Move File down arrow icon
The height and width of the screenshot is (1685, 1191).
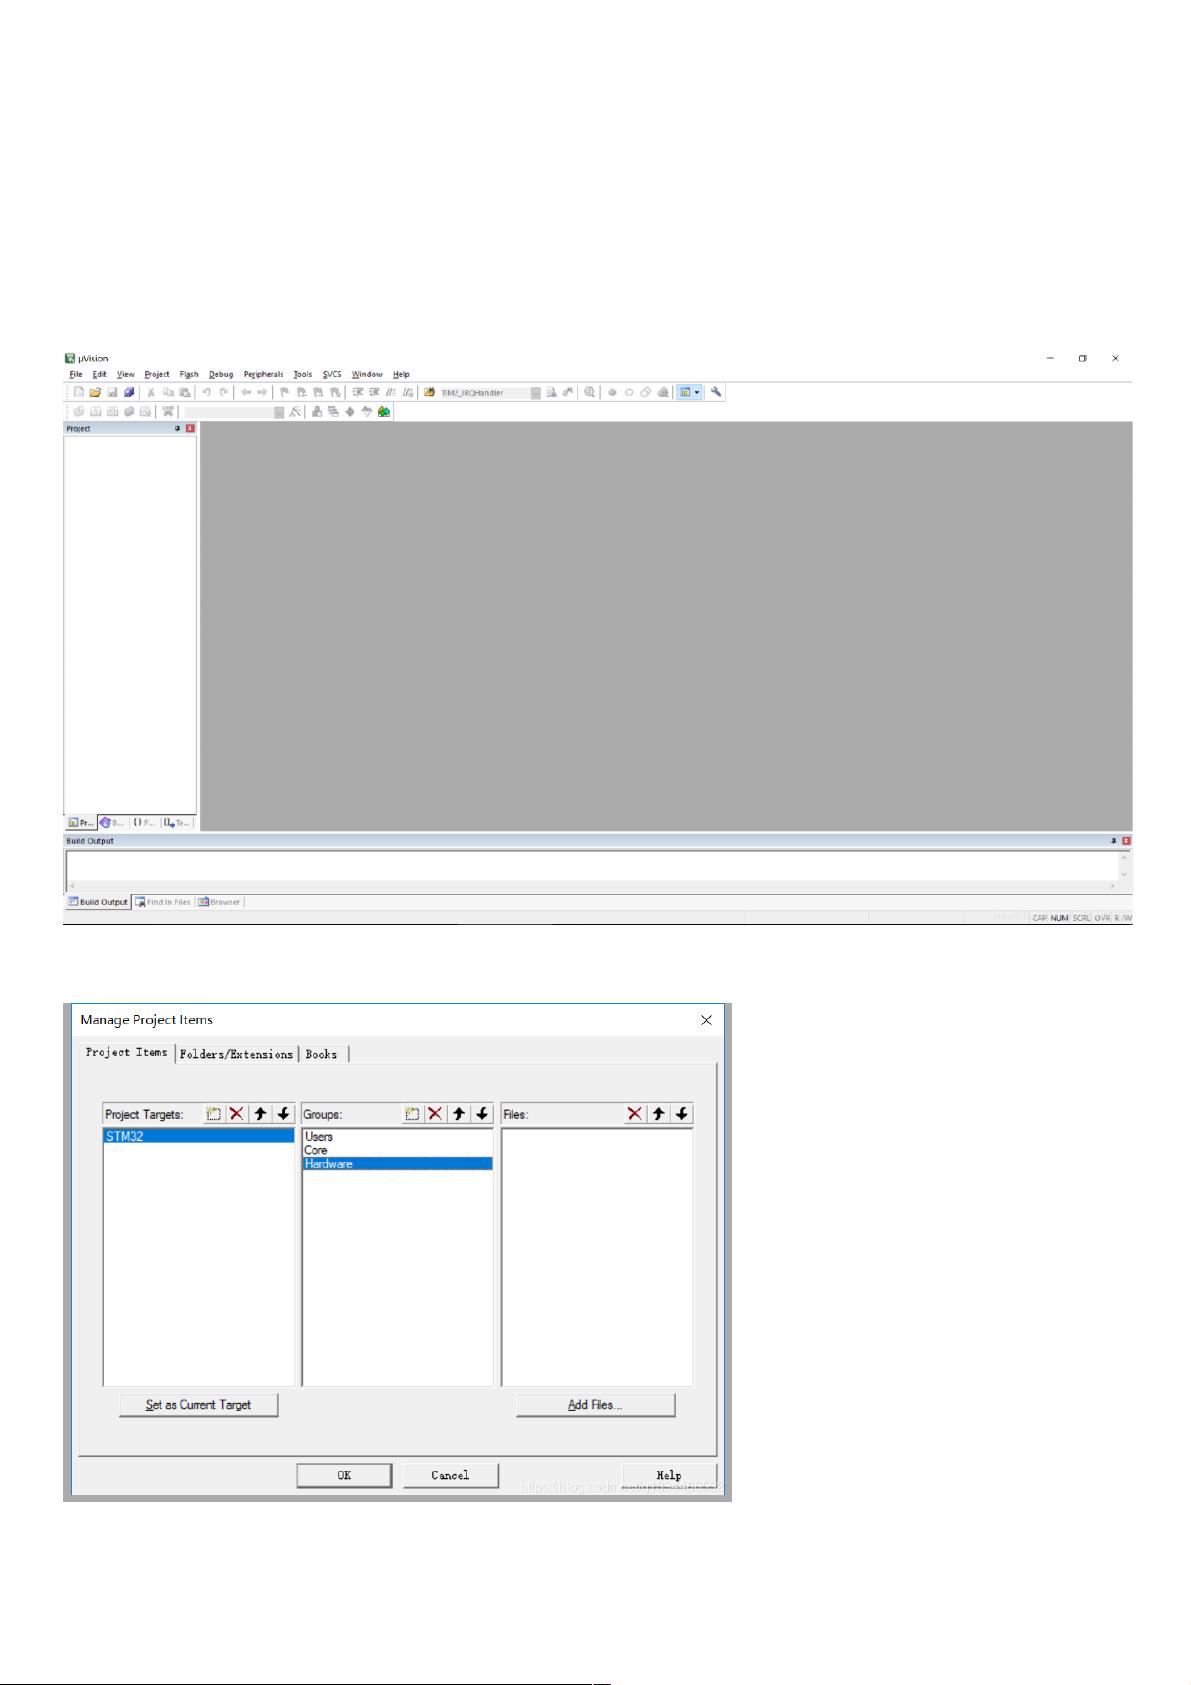tap(682, 1114)
